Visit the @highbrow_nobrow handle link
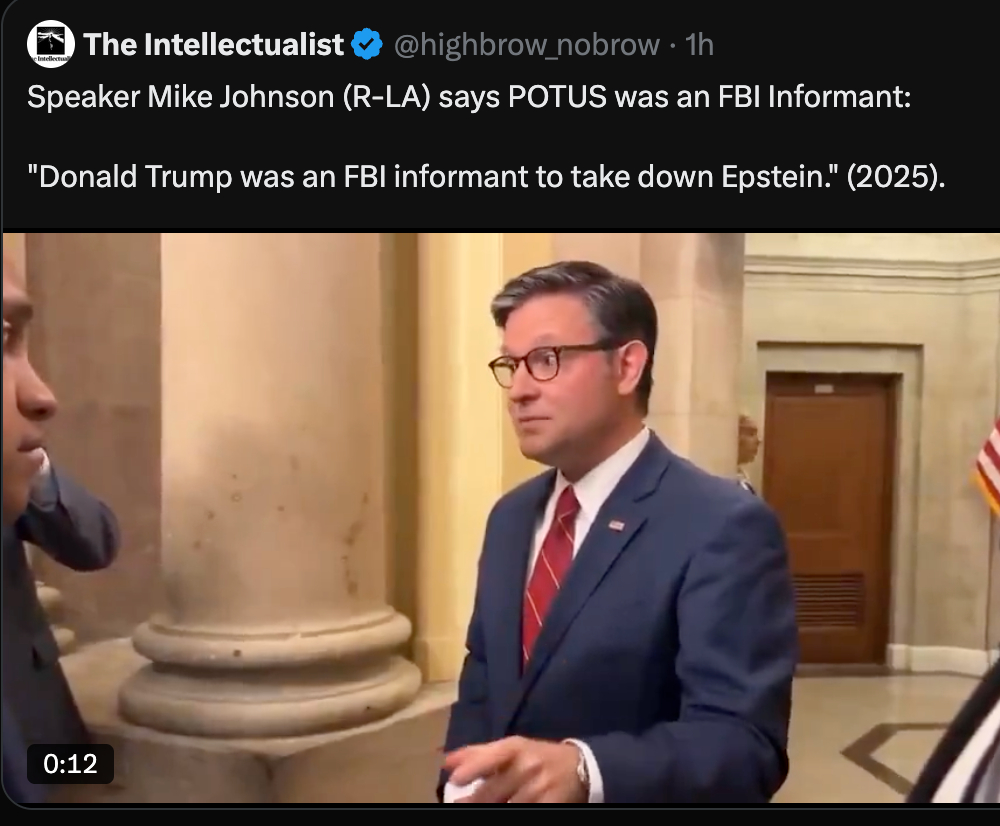This screenshot has width=1000, height=826. point(527,45)
